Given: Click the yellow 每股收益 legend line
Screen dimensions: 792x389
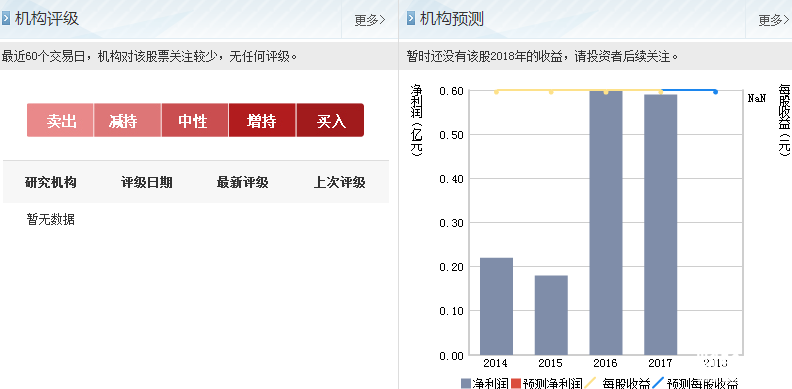Looking at the screenshot, I should (591, 383).
